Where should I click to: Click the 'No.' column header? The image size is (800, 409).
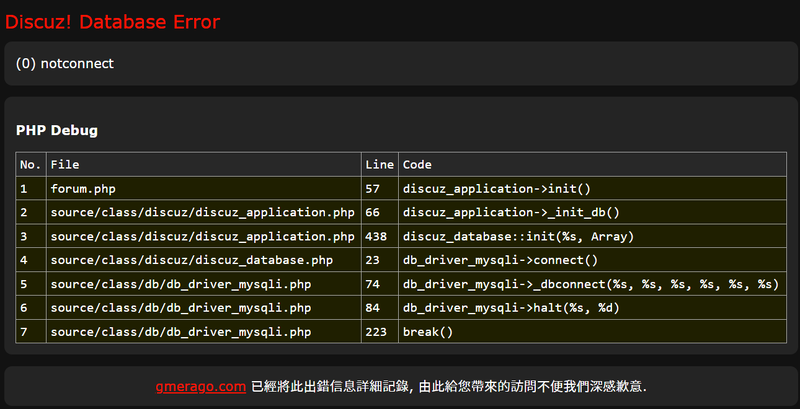pyautogui.click(x=31, y=165)
